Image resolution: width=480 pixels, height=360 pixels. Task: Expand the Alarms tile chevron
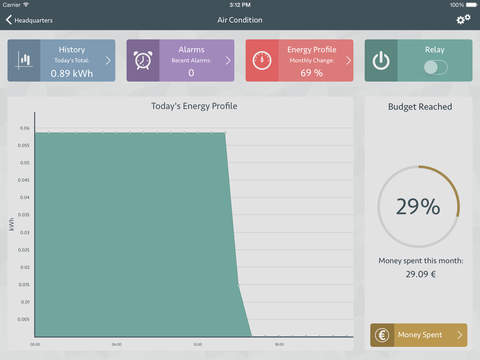click(x=228, y=61)
